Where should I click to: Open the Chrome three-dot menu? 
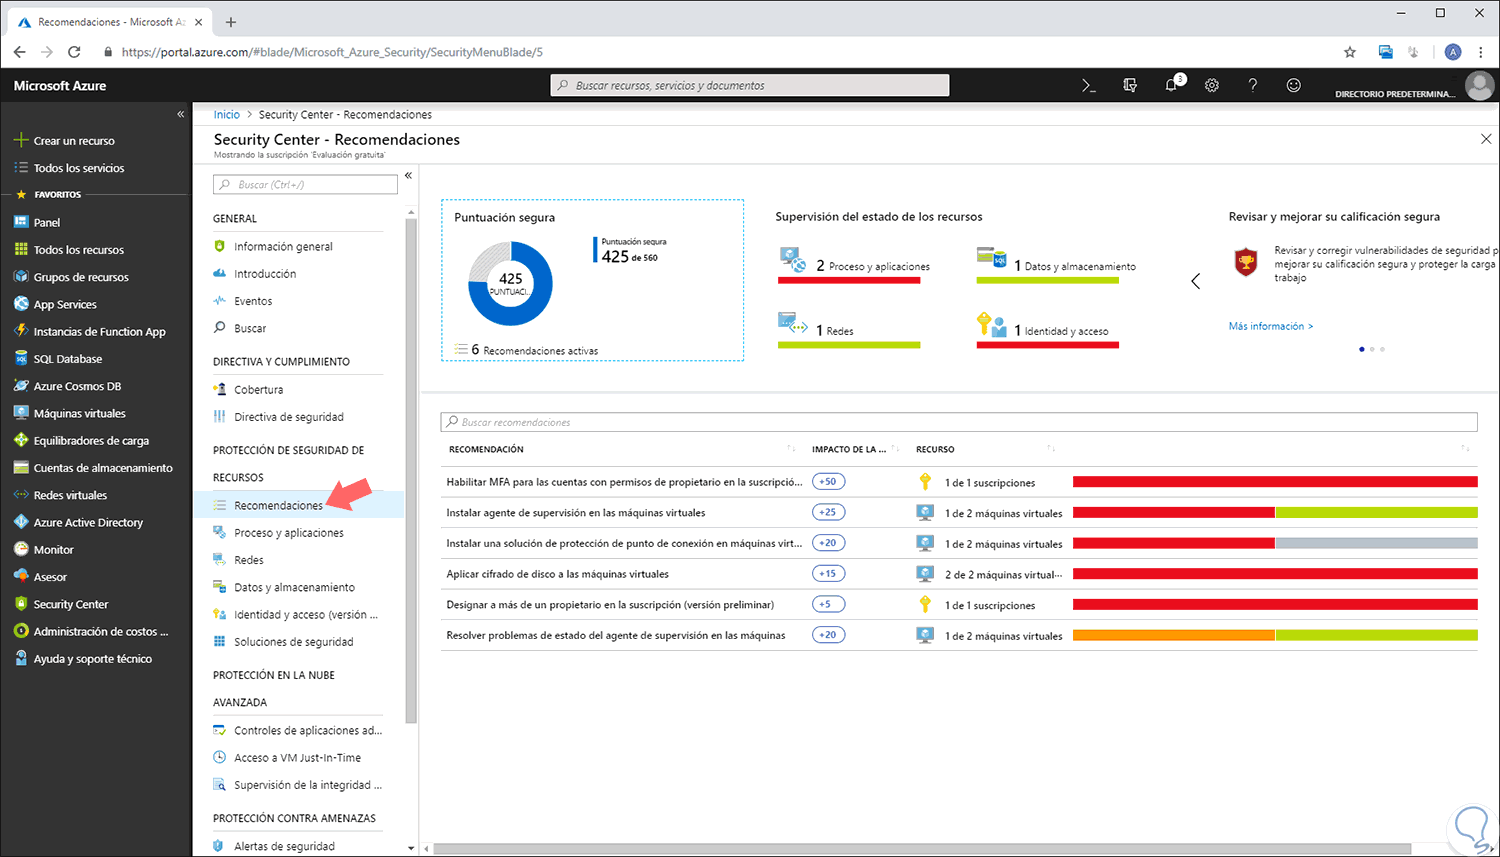1482,52
